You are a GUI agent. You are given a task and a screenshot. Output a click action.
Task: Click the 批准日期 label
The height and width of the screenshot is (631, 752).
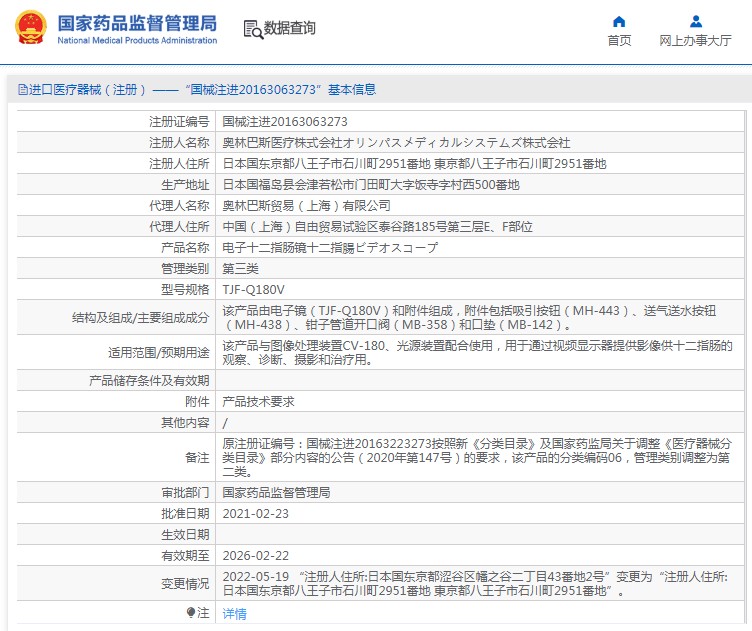click(185, 514)
